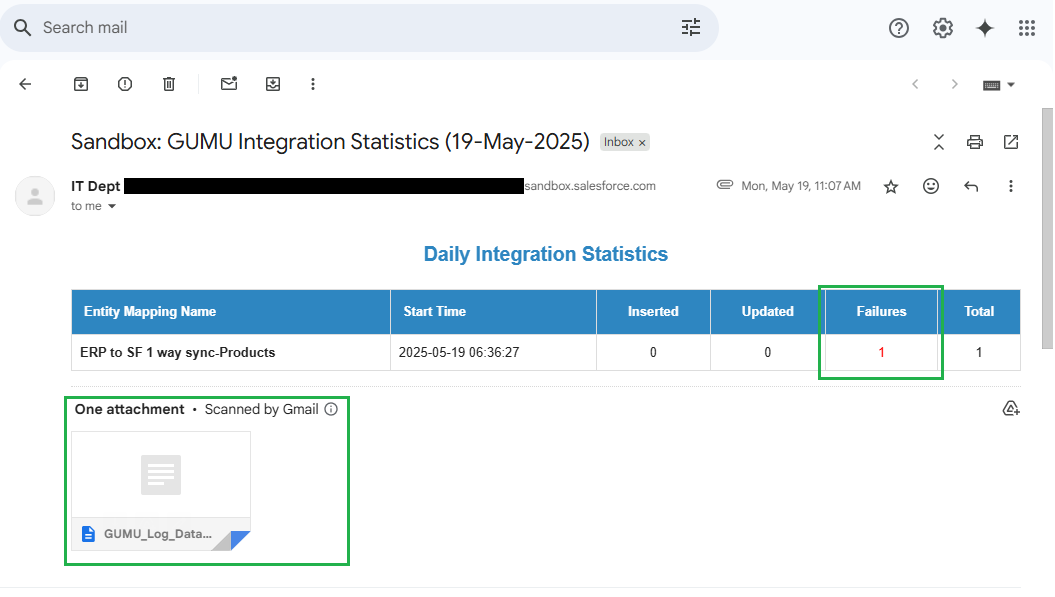
Task: Open the Google apps grid
Action: tap(1027, 28)
